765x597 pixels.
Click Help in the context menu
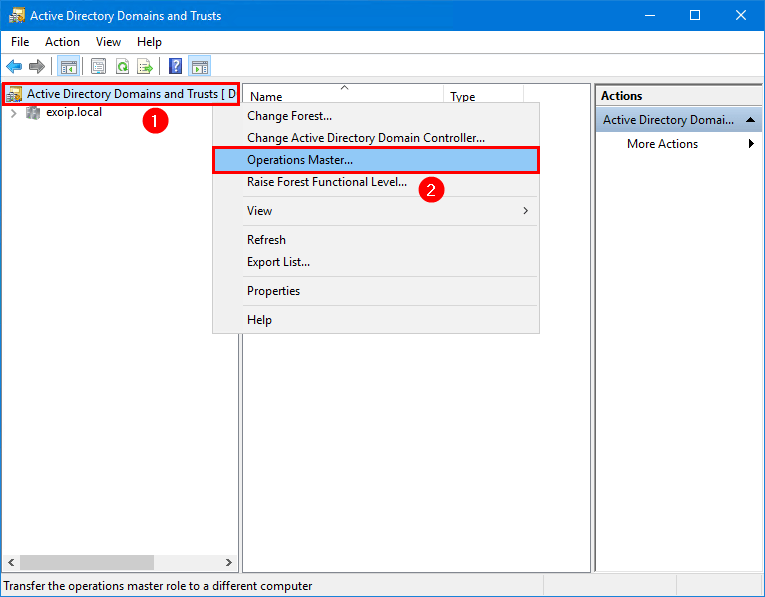(376, 320)
